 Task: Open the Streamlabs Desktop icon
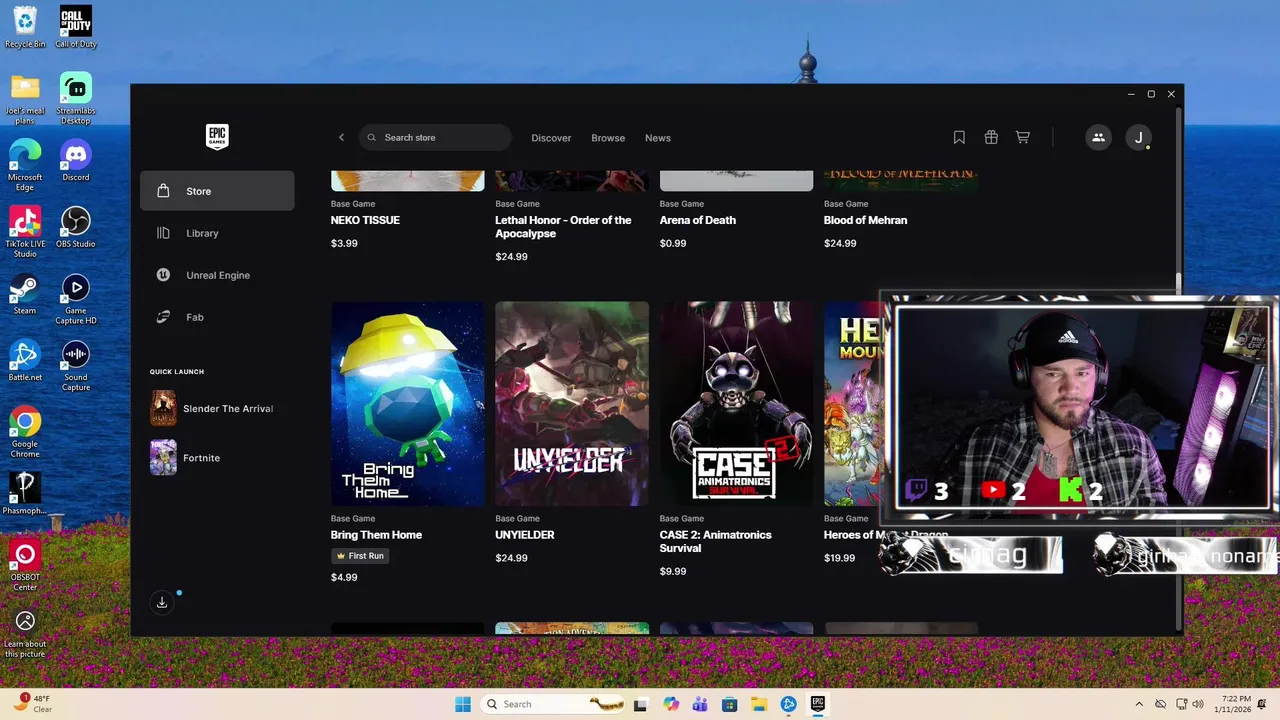click(76, 99)
